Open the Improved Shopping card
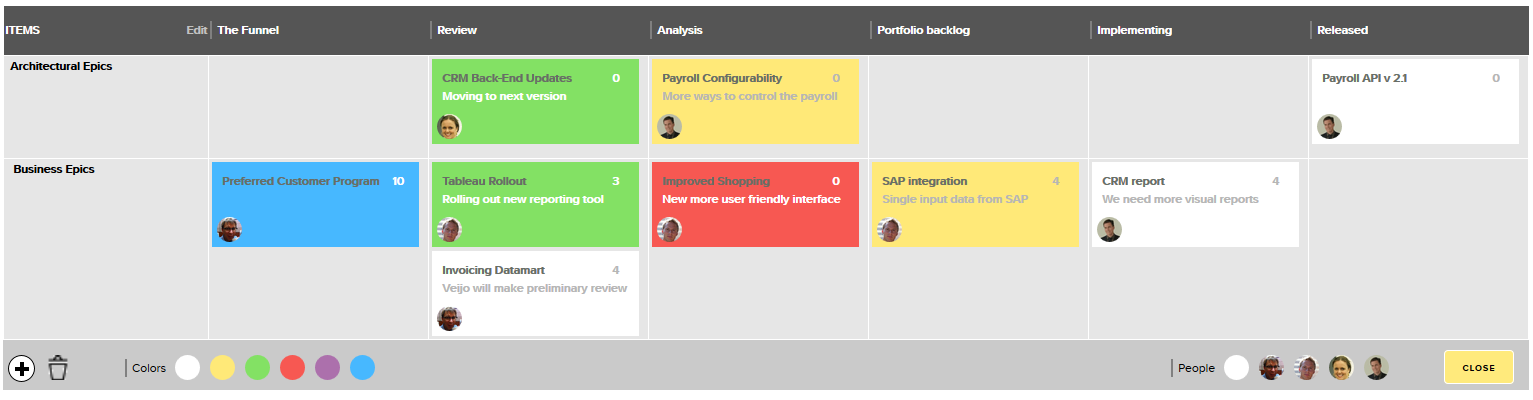The height and width of the screenshot is (400, 1533). 755,204
